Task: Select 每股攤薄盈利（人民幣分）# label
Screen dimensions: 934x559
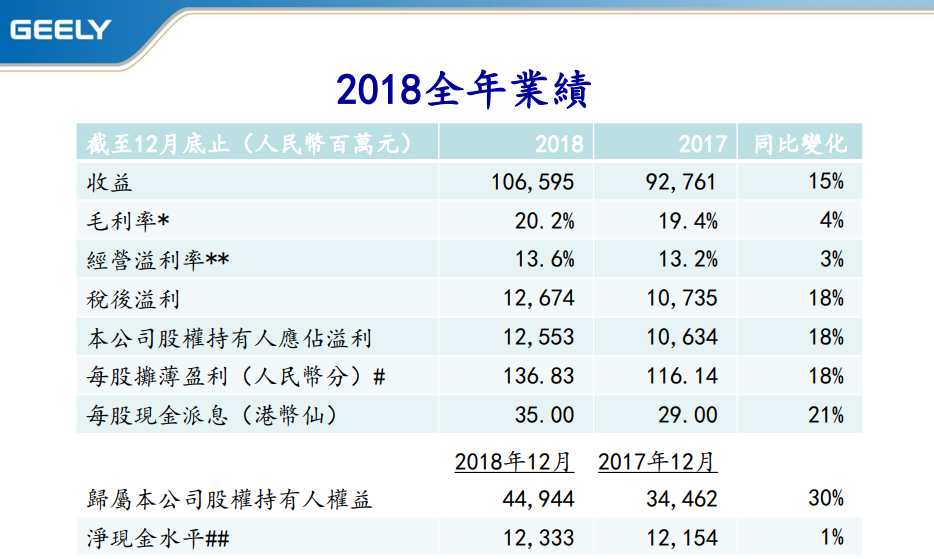Action: click(x=236, y=377)
